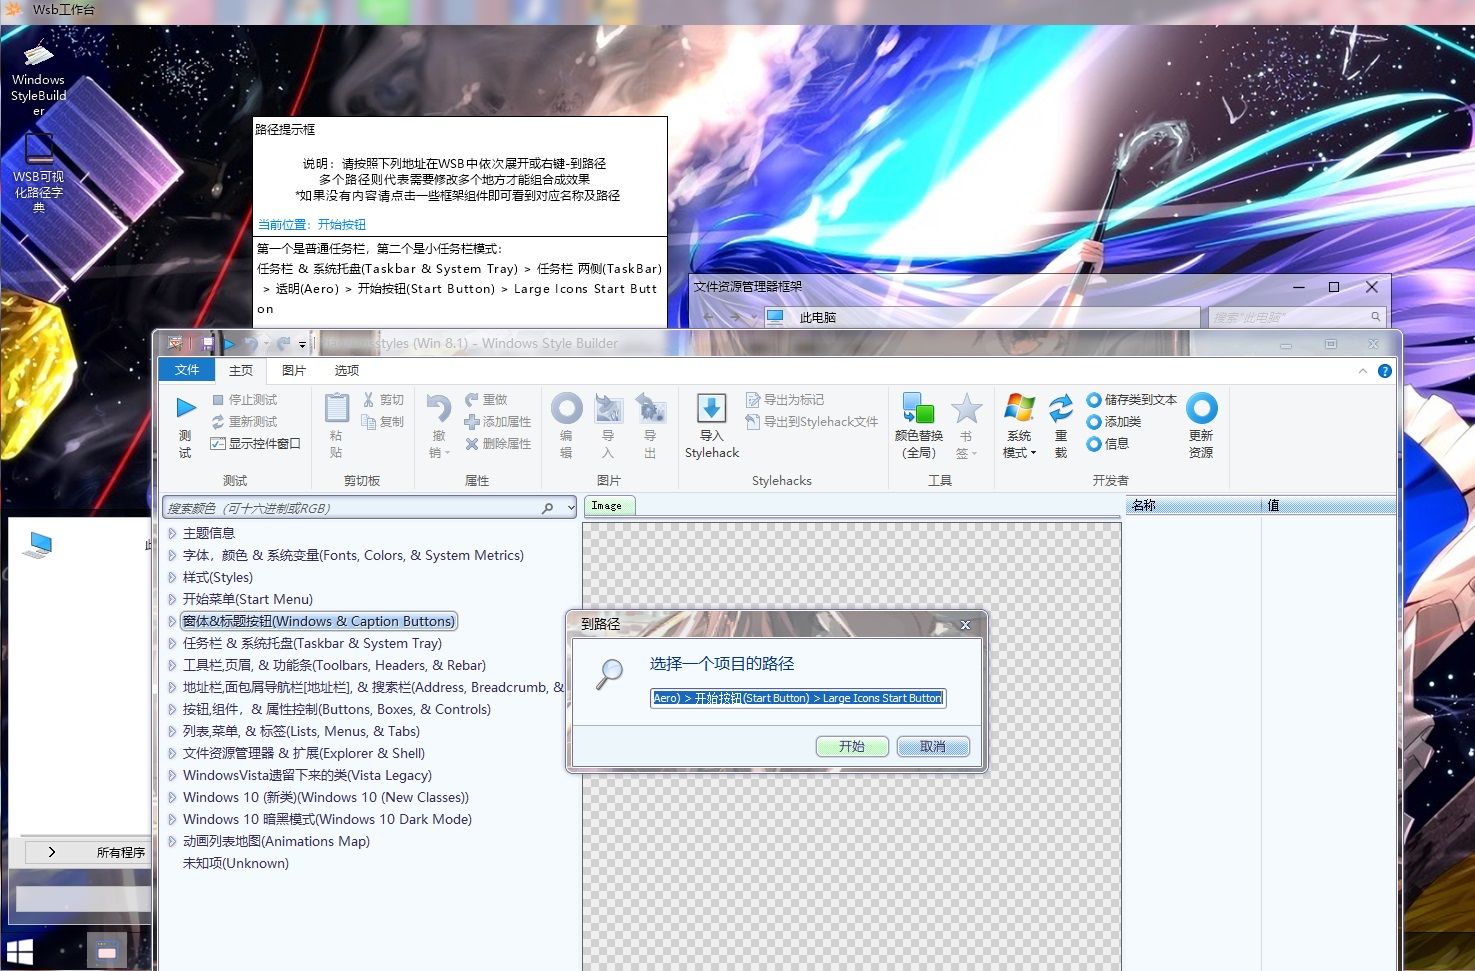
Task: Open the 文件 (File) ribbon tab
Action: 187,370
